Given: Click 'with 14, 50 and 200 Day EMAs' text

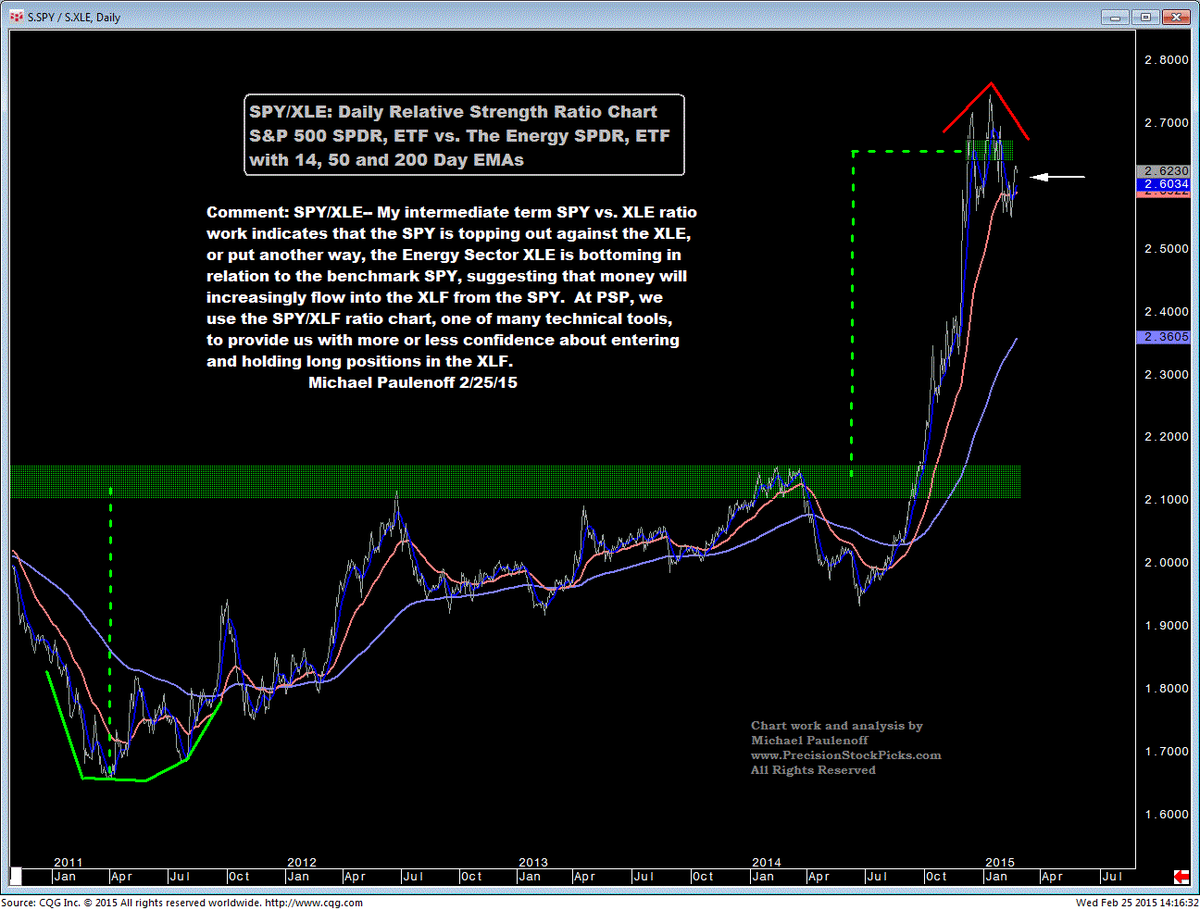Looking at the screenshot, I should click(388, 159).
